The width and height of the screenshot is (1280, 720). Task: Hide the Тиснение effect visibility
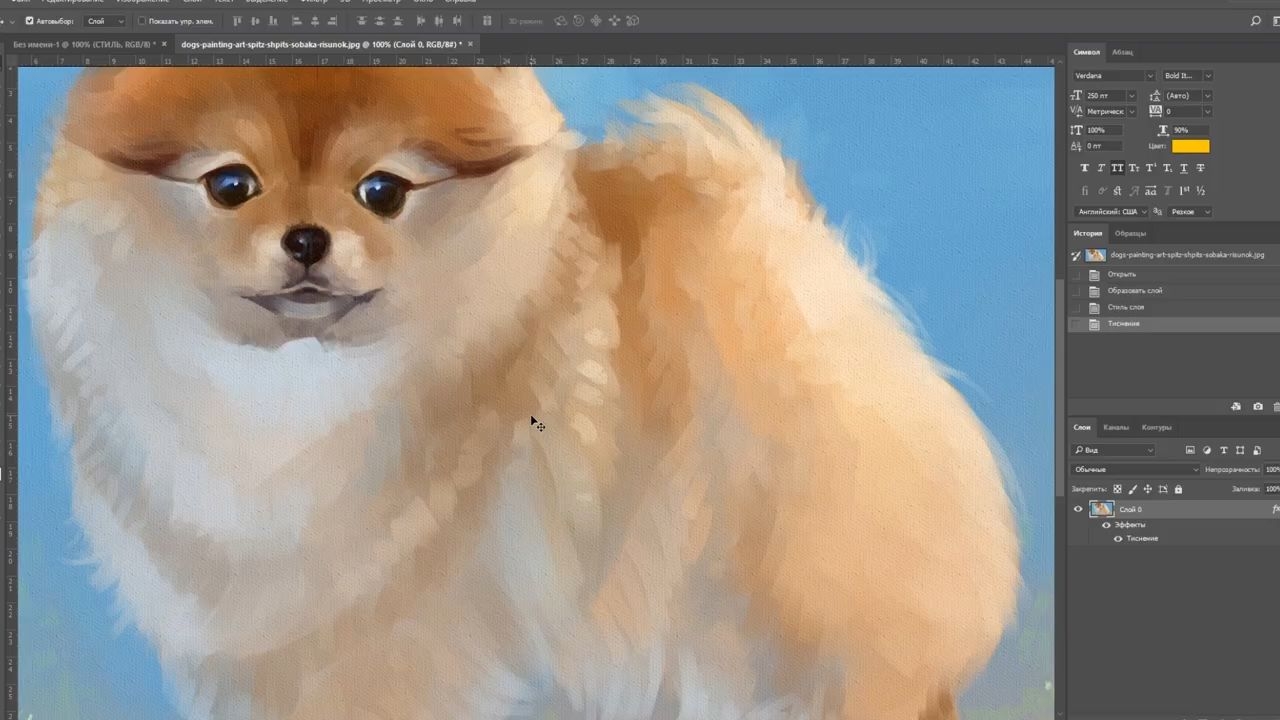point(1118,539)
